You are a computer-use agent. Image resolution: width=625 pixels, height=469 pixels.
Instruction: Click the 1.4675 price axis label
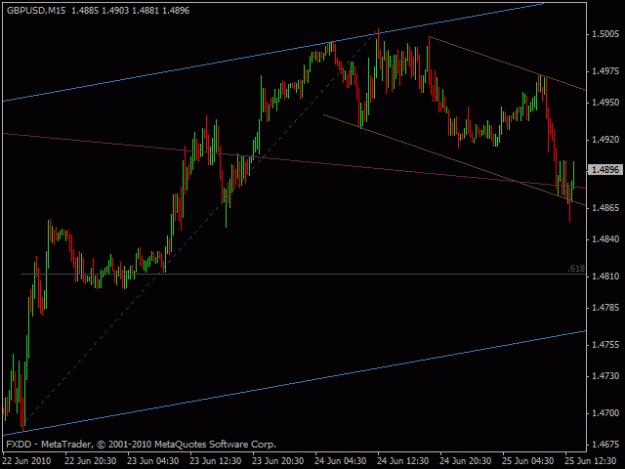[x=606, y=444]
